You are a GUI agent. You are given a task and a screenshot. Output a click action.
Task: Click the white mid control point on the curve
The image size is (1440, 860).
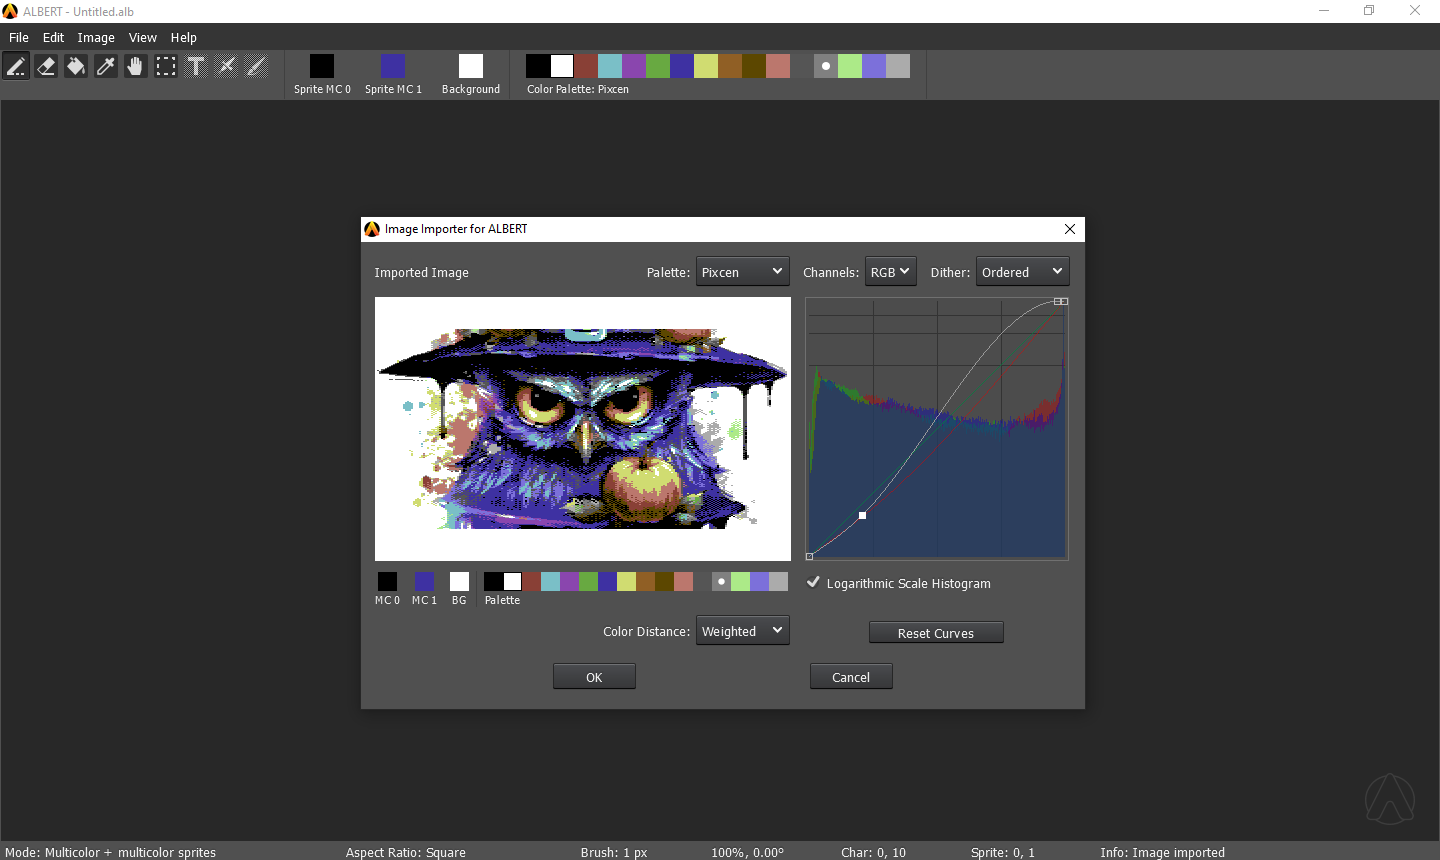[862, 515]
